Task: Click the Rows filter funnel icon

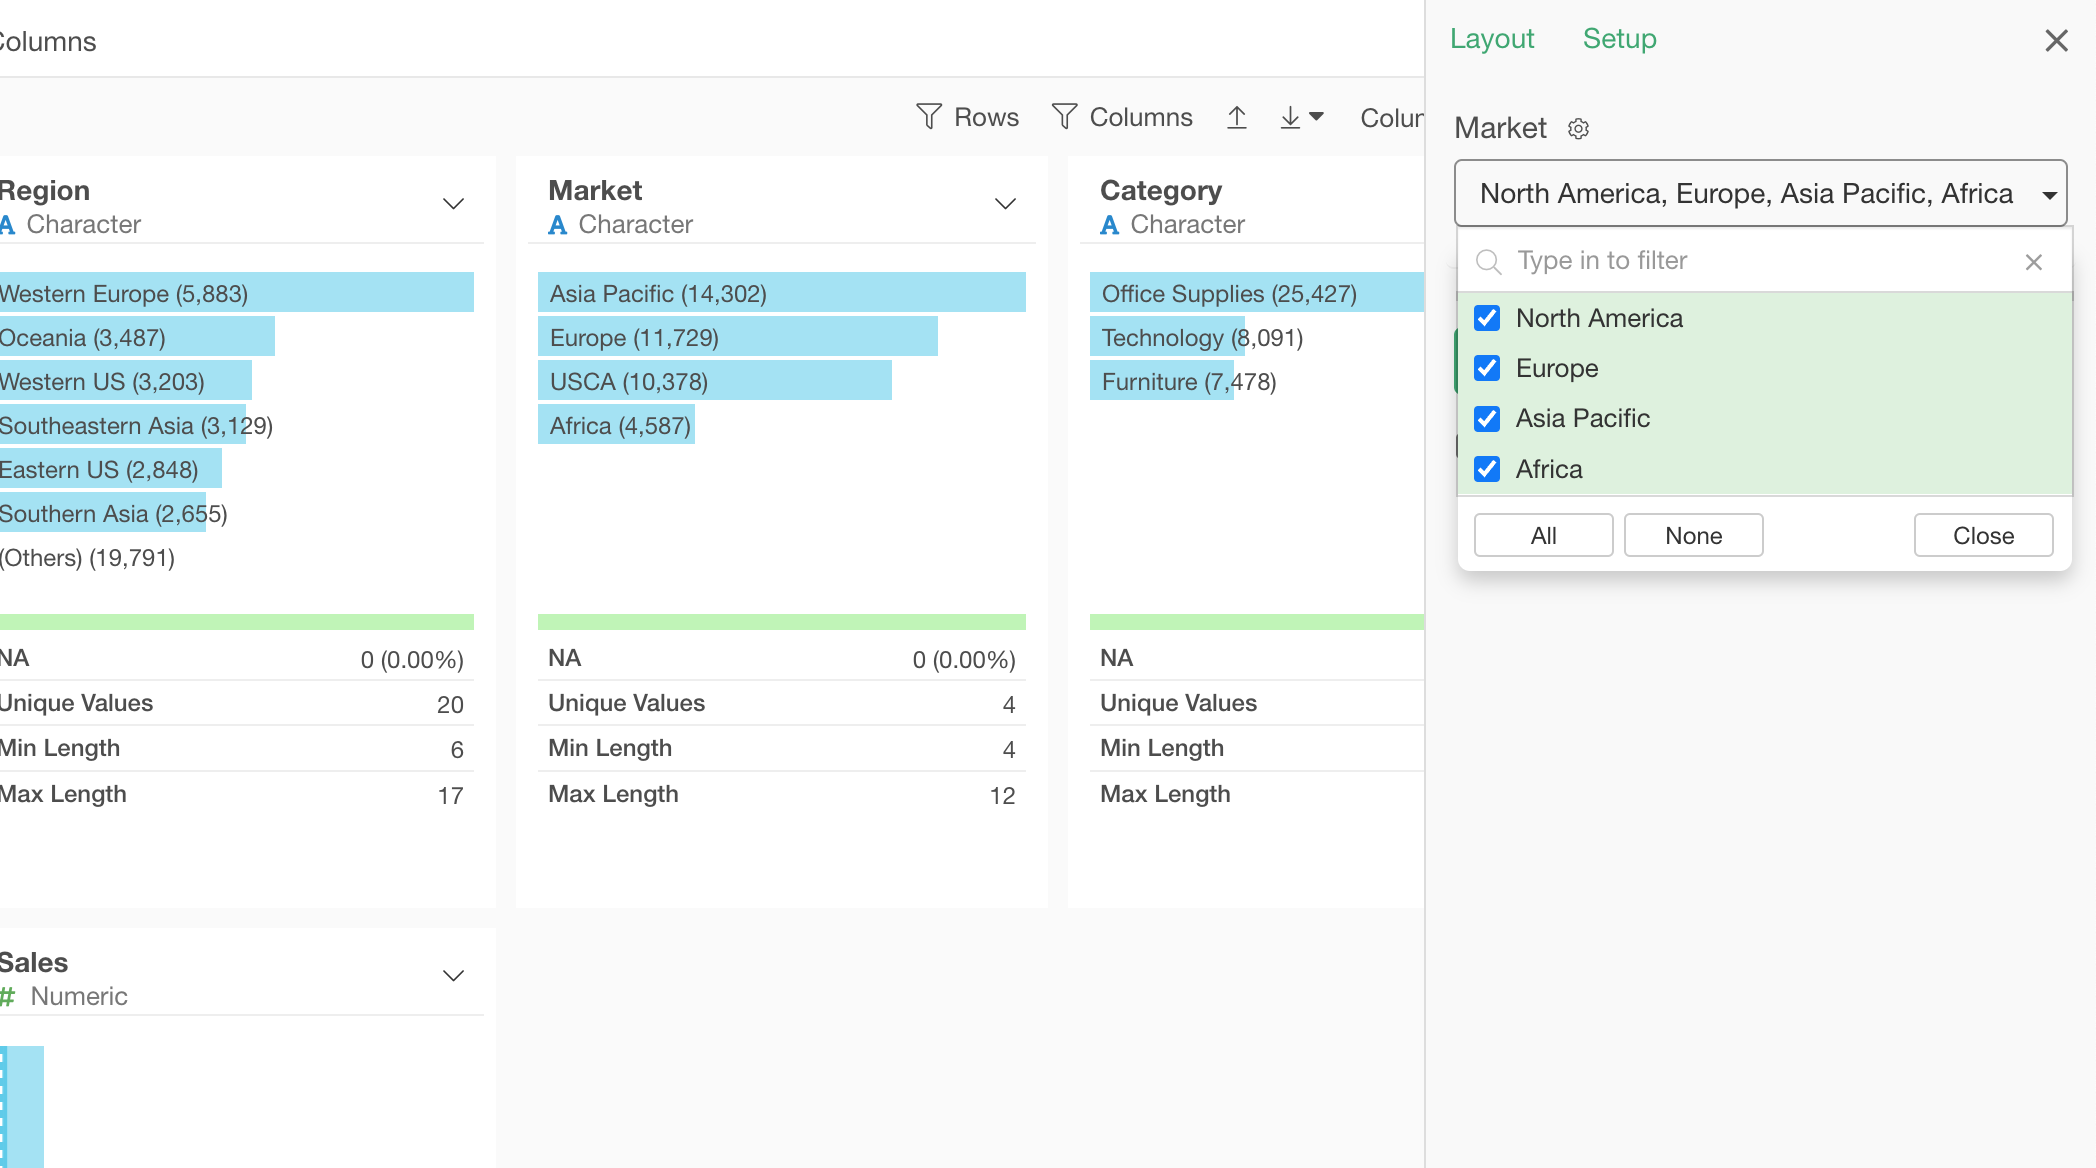Action: [x=929, y=117]
